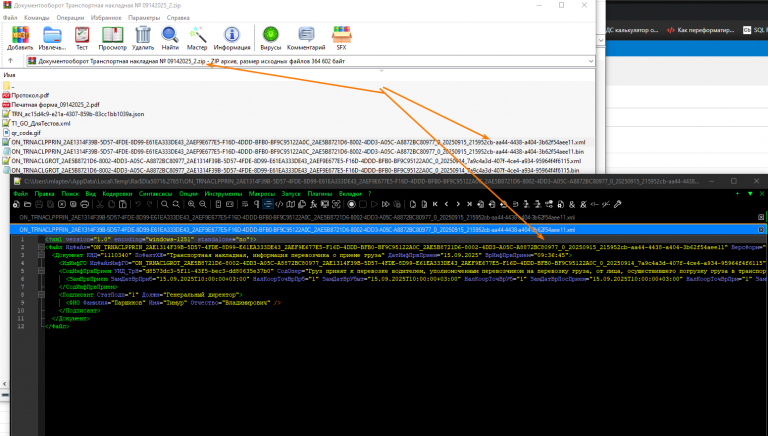Select ON_TRNACLGROT .xml file in archive

[292, 161]
